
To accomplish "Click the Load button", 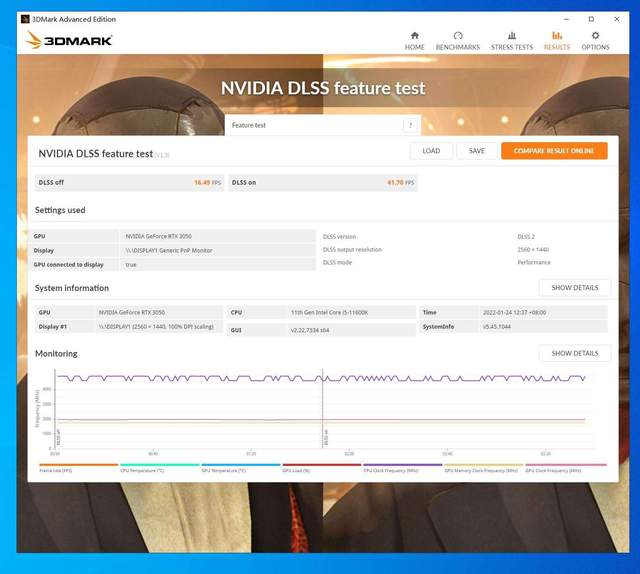I will [x=431, y=151].
